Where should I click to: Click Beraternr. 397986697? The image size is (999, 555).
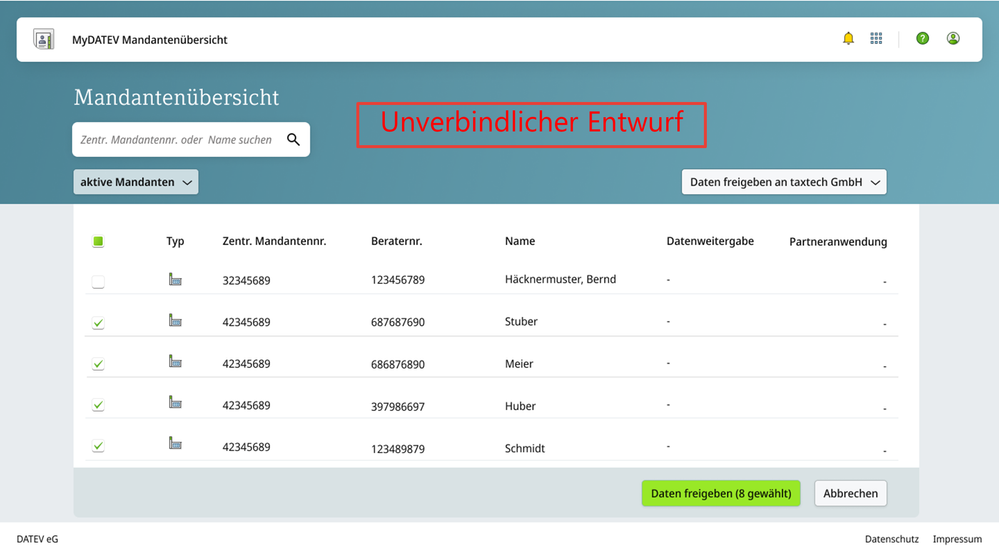coord(398,407)
